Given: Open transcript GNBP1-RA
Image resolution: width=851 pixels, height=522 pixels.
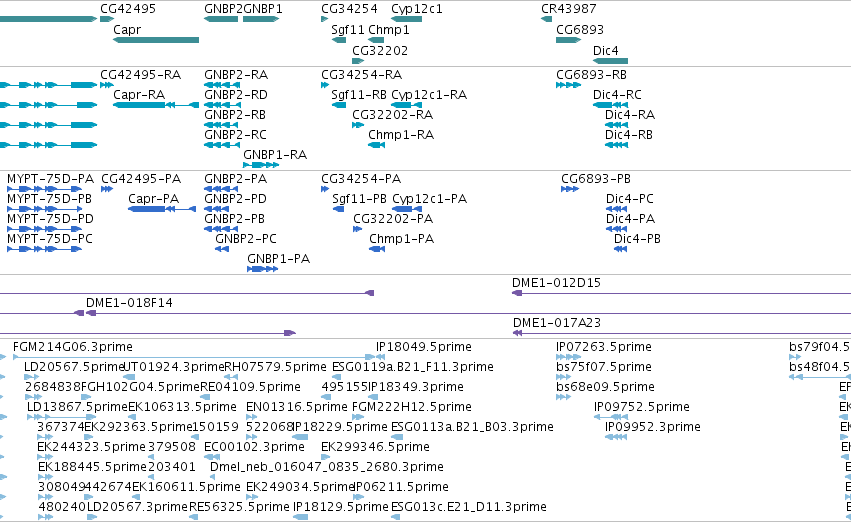Looking at the screenshot, I should click(275, 155).
